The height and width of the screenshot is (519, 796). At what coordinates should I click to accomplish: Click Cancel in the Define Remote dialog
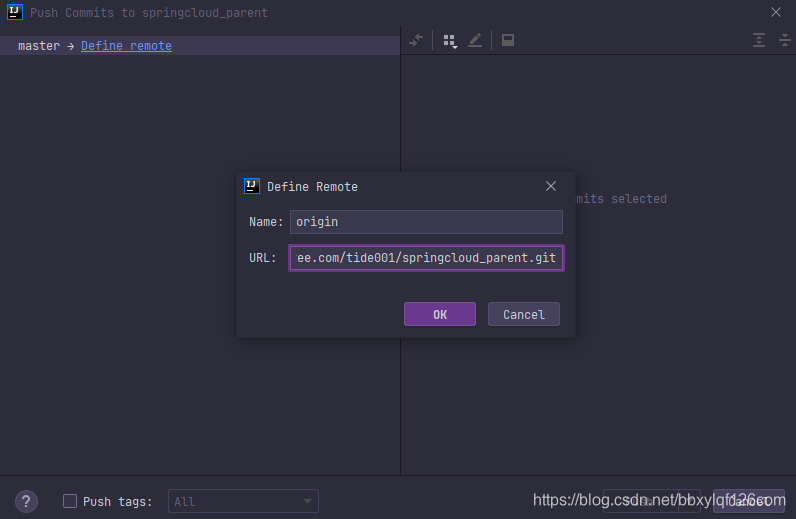523,314
